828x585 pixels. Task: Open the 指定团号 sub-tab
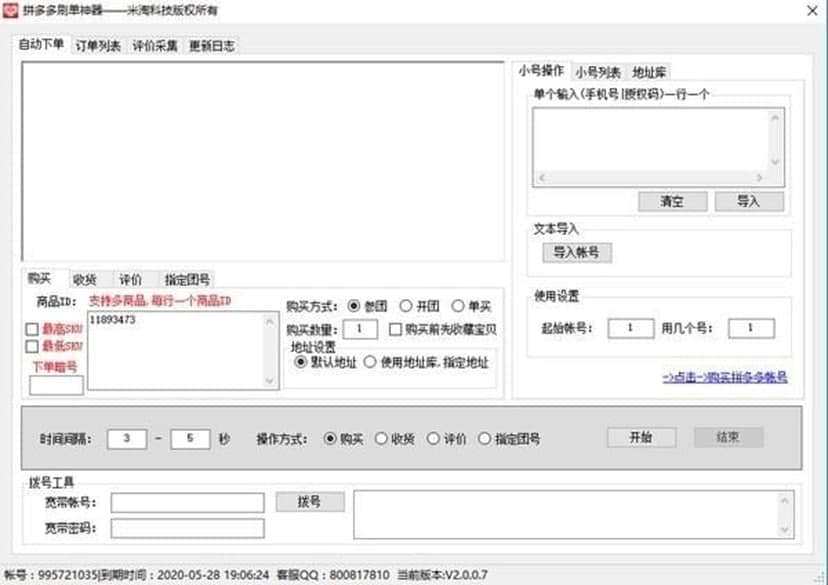[x=187, y=279]
